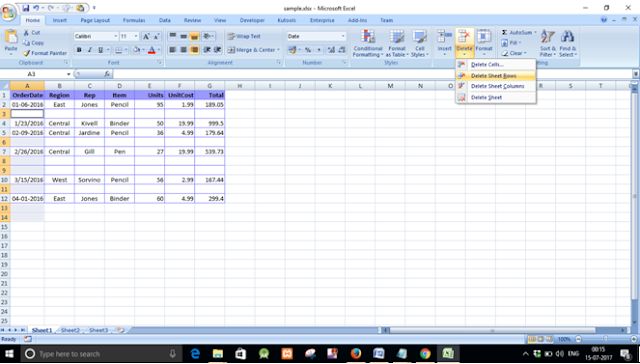Open Edge from the taskbar
The image size is (640, 364).
coord(195,353)
